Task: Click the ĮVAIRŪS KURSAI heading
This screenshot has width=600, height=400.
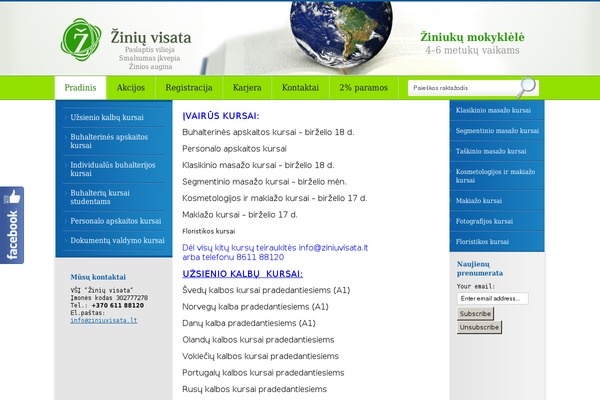Action: coord(221,116)
